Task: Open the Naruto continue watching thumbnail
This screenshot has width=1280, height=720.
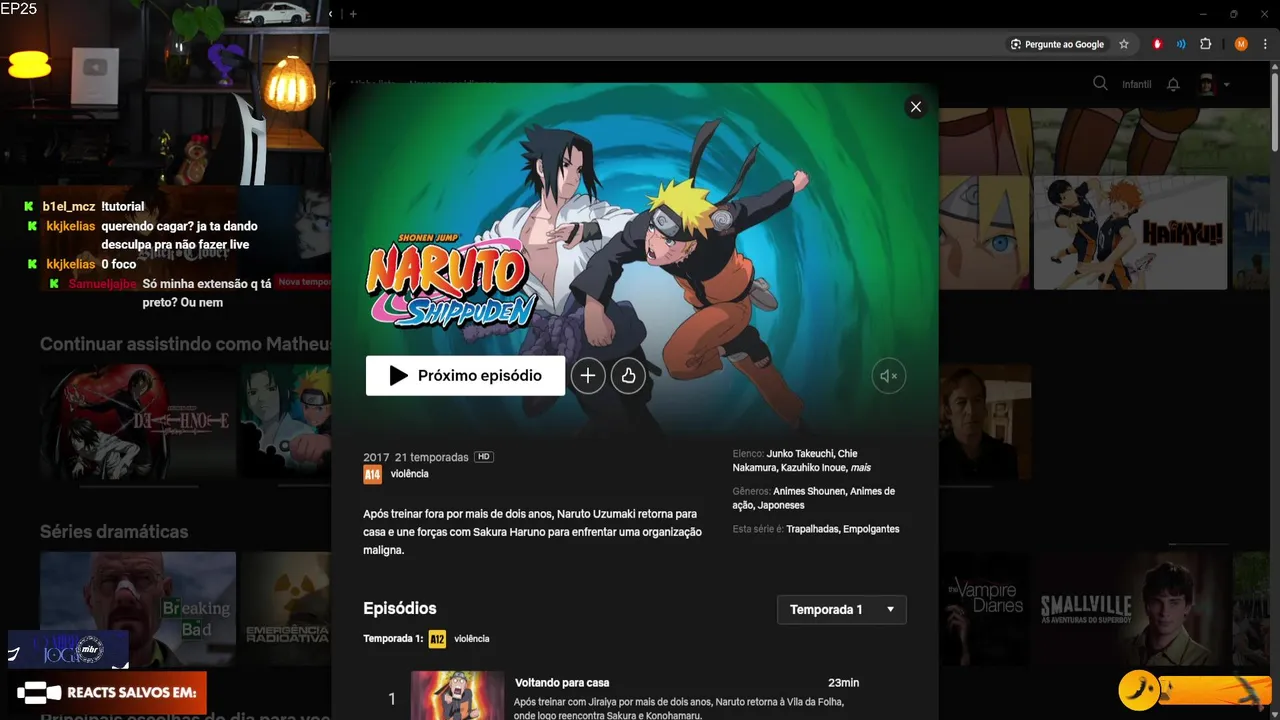Action: click(286, 421)
